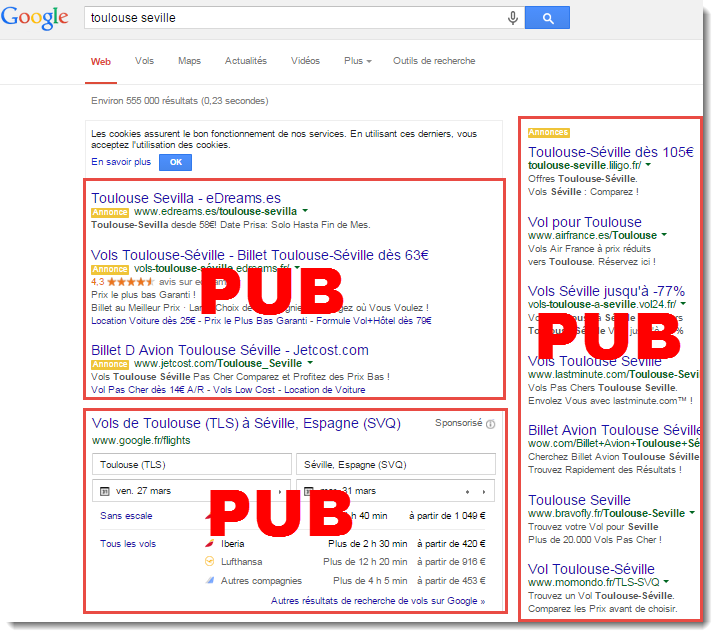The width and height of the screenshot is (718, 637).
Task: Open dropdown arrow next to liligo.fr URL
Action: click(x=648, y=165)
